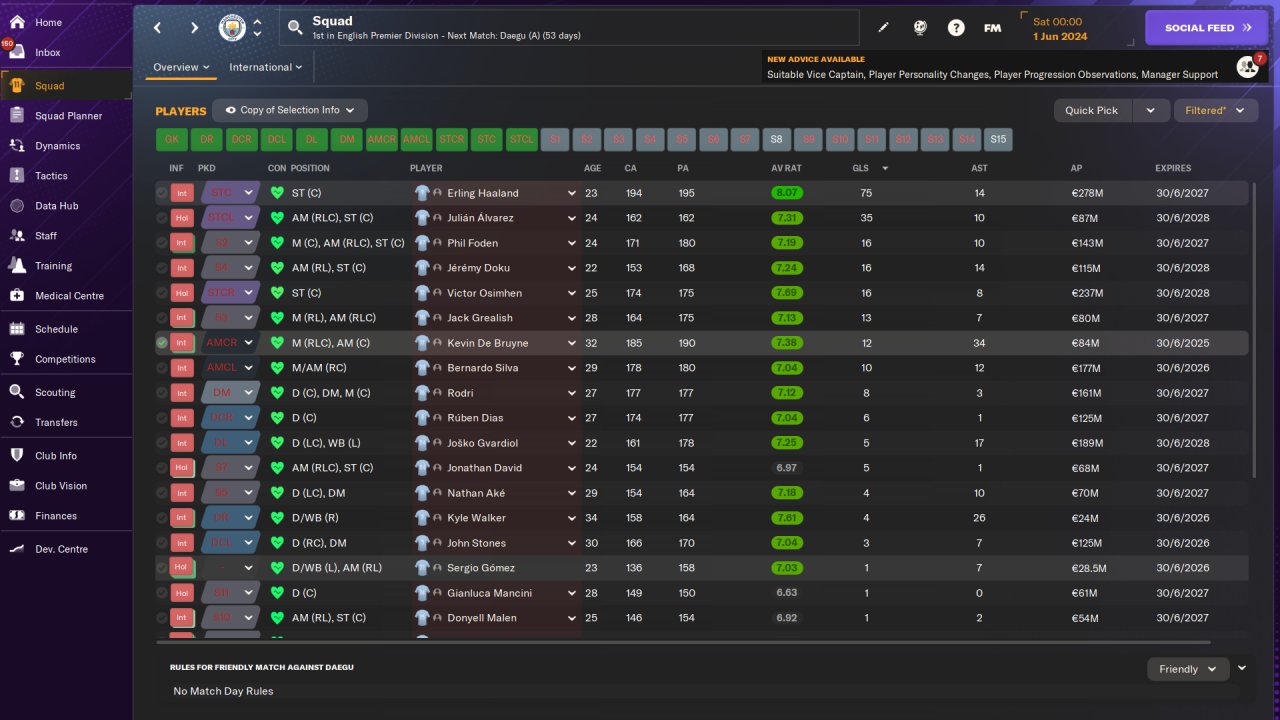The image size is (1280, 720).
Task: Collapse the match rules panel chevron
Action: (x=1242, y=668)
